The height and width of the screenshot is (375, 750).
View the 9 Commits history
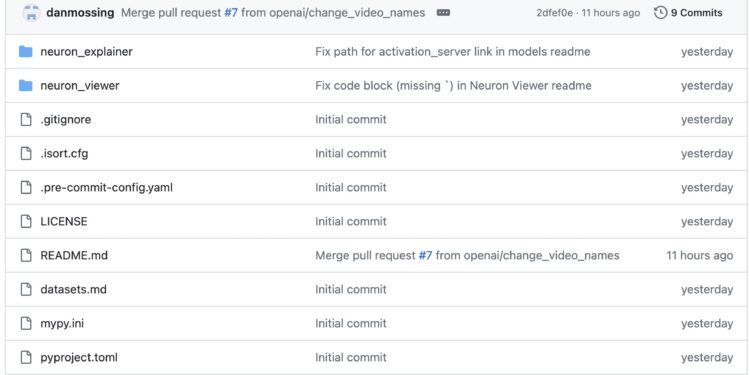coord(696,13)
